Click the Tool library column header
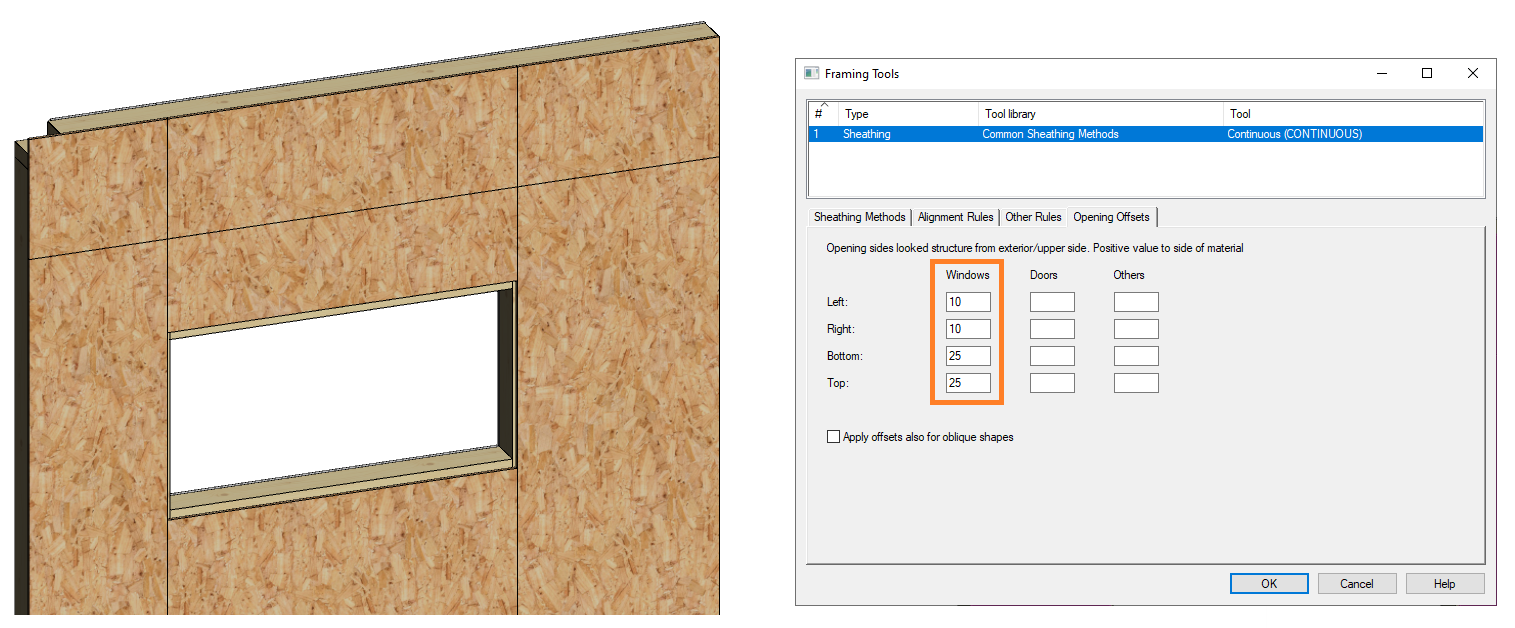This screenshot has height=628, width=1515. [x=1100, y=114]
